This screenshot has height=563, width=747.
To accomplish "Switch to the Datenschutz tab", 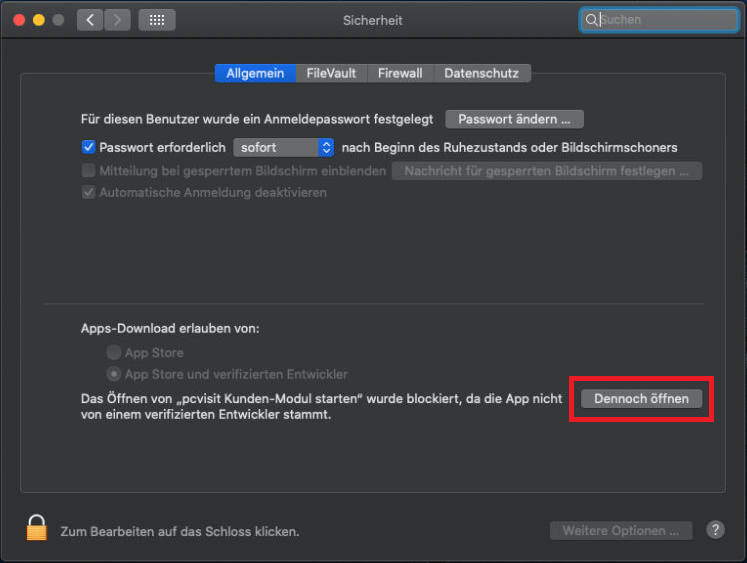I will point(482,73).
